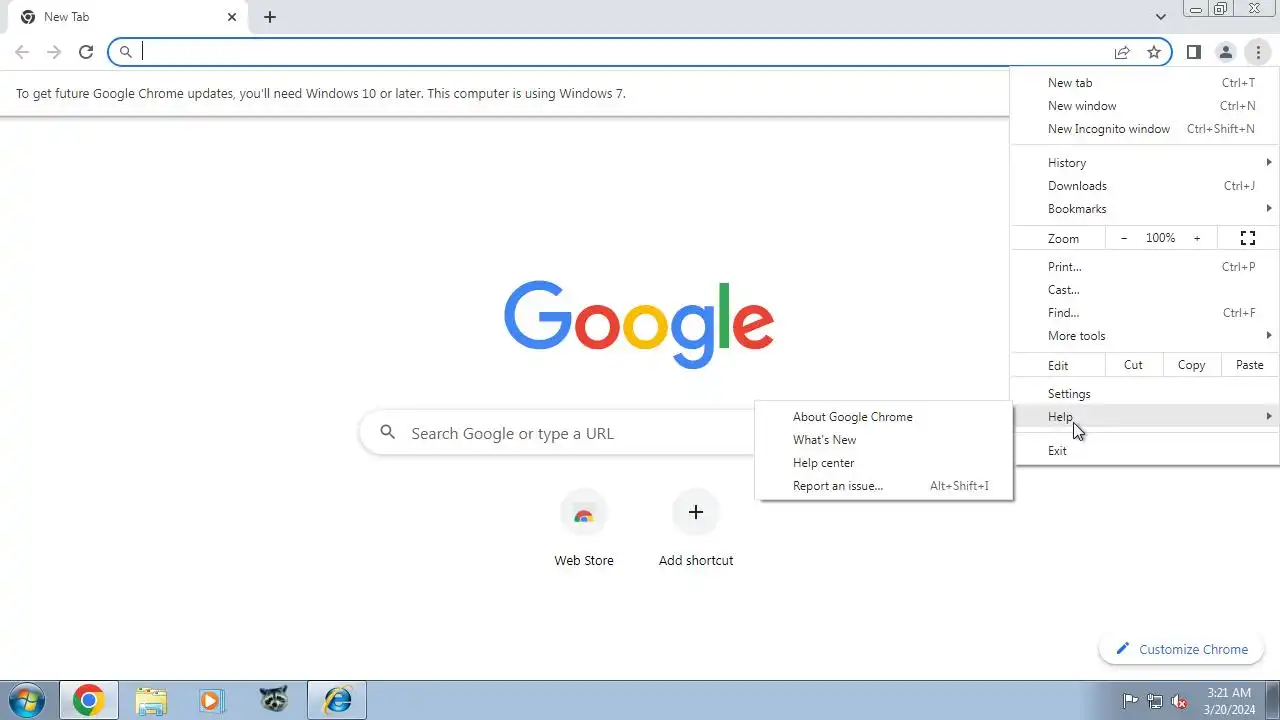Click the Zoom label in menu
Screen dimensions: 1280x720
[x=1063, y=238]
